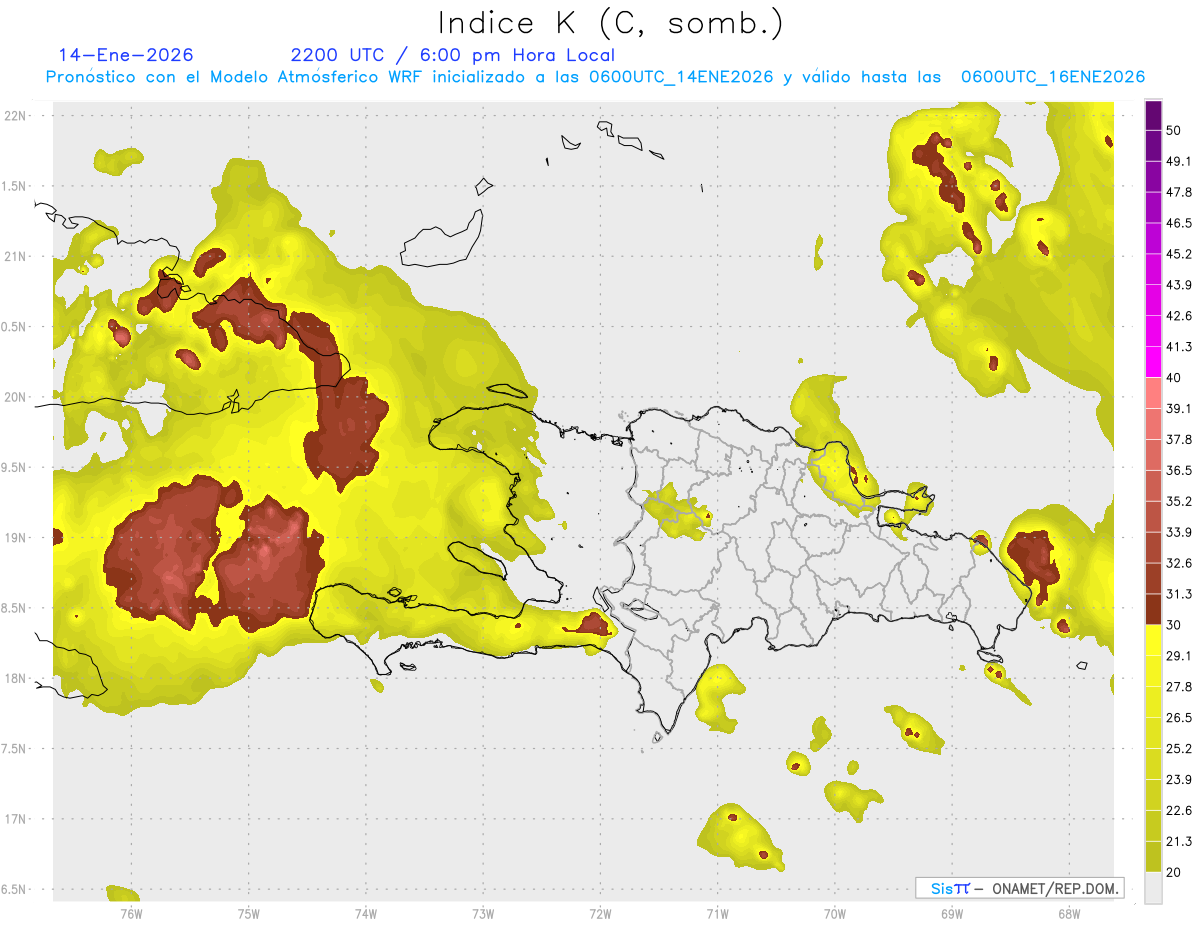Pick the gray swatch below 20

click(1153, 888)
